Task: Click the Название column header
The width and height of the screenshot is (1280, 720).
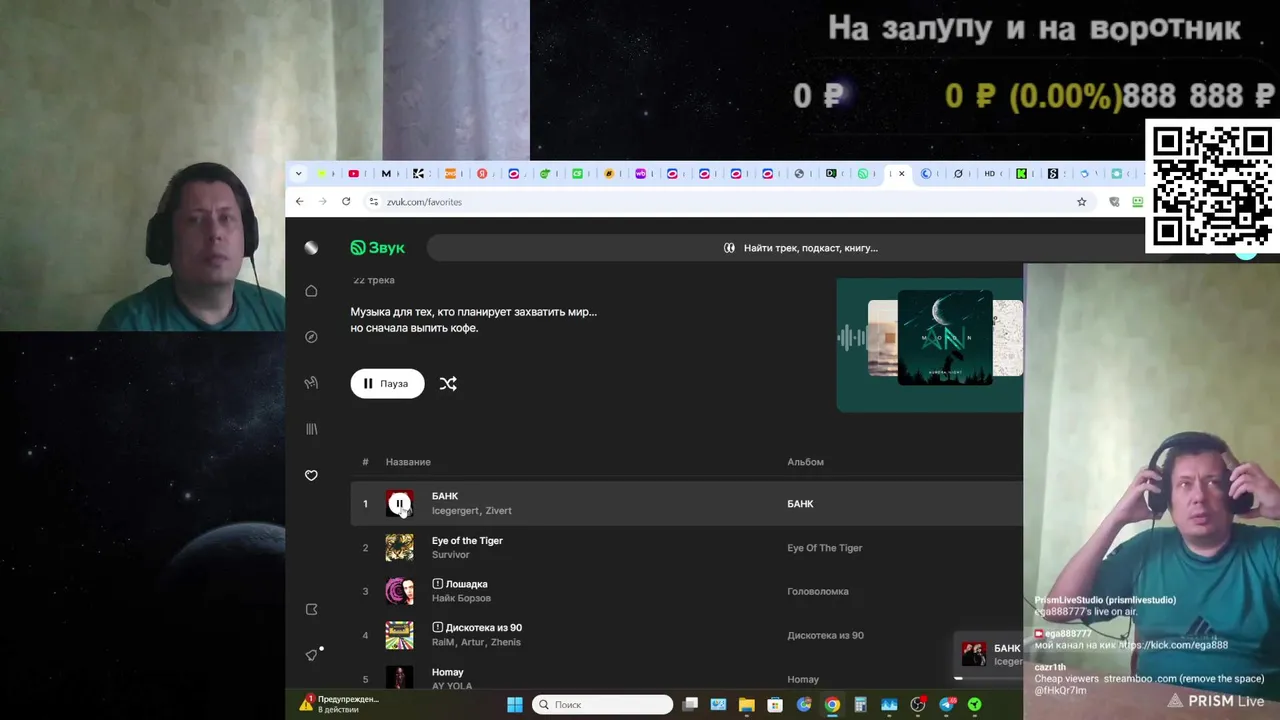Action: point(408,462)
